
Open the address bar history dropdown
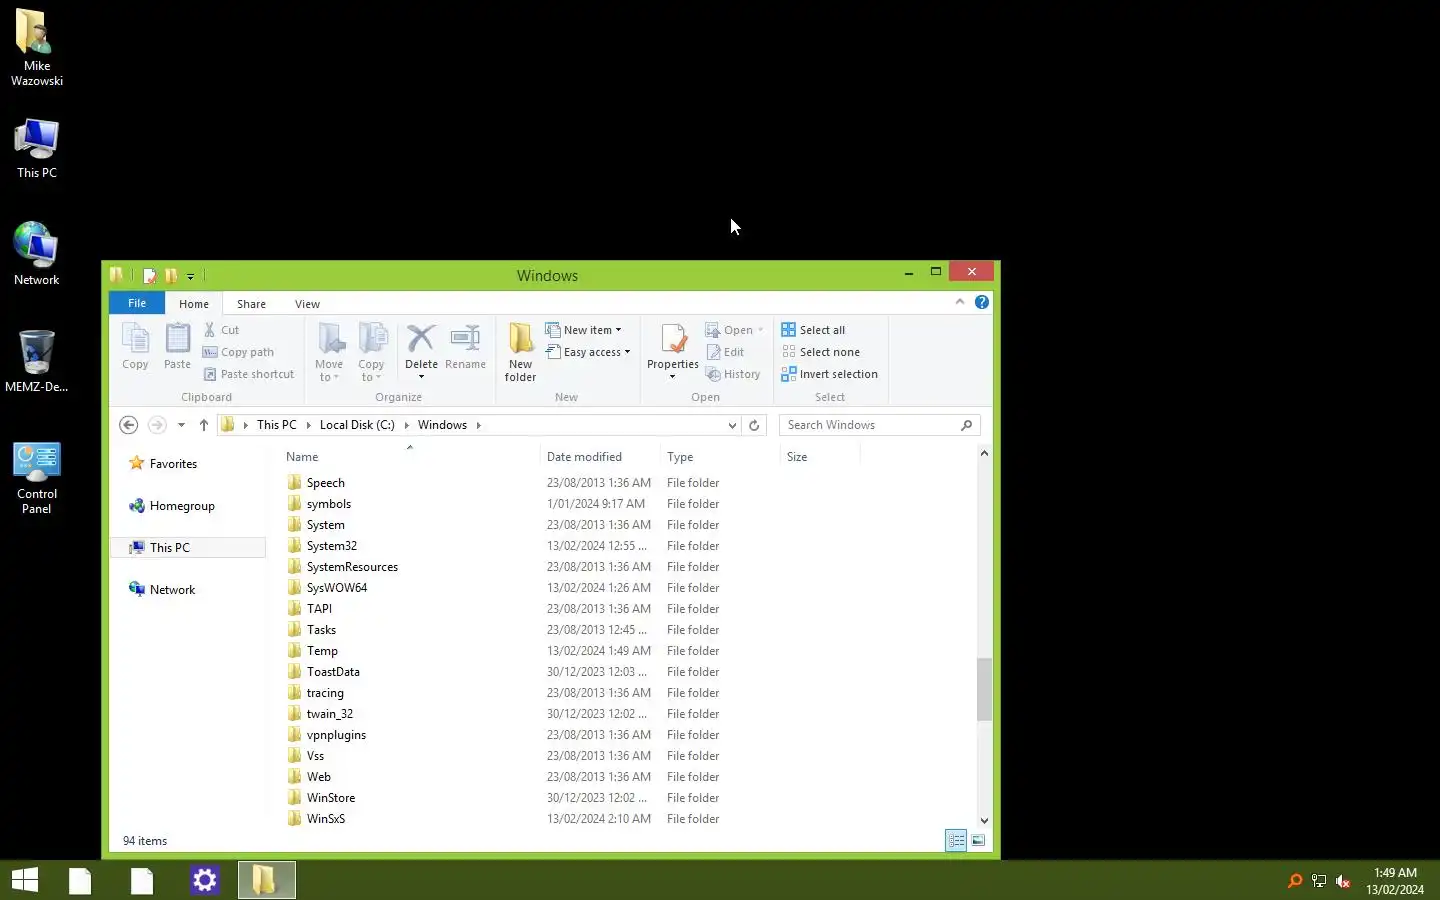tap(732, 425)
